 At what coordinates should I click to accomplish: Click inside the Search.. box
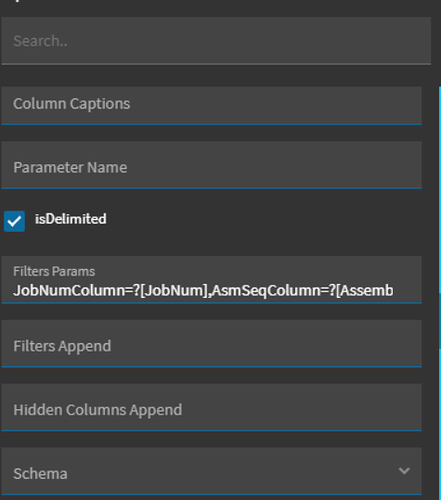pyautogui.click(x=216, y=41)
